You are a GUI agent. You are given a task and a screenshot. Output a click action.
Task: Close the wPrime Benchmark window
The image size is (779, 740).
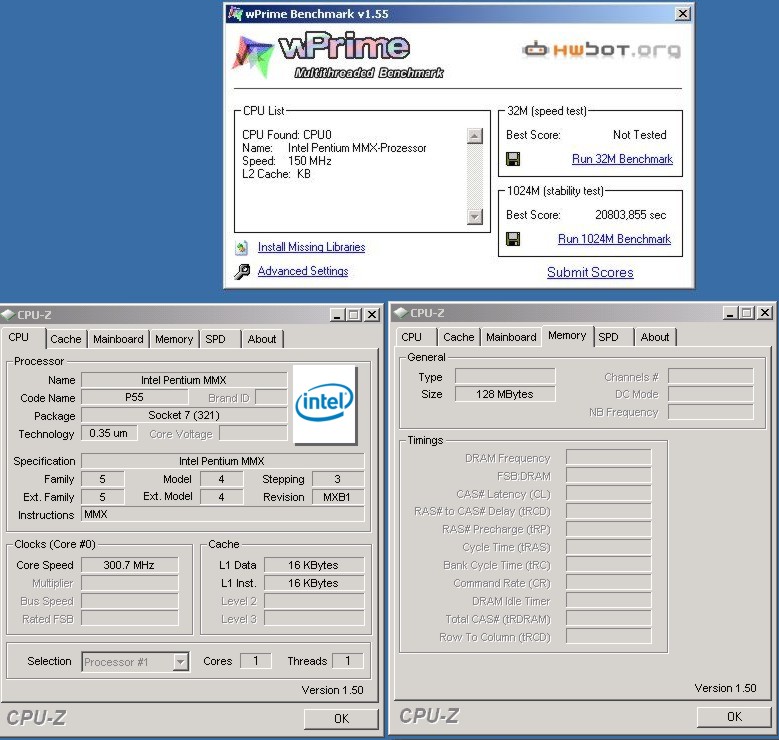click(683, 14)
